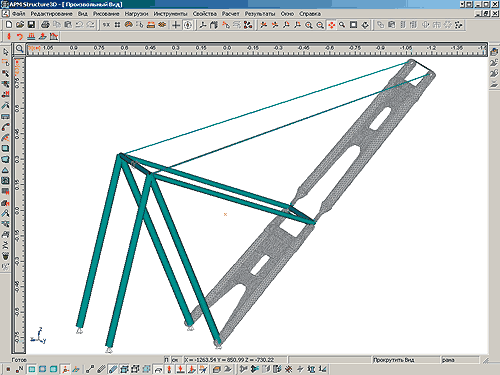Open the Справка menu
Image resolution: width=500 pixels, height=375 pixels.
point(310,14)
